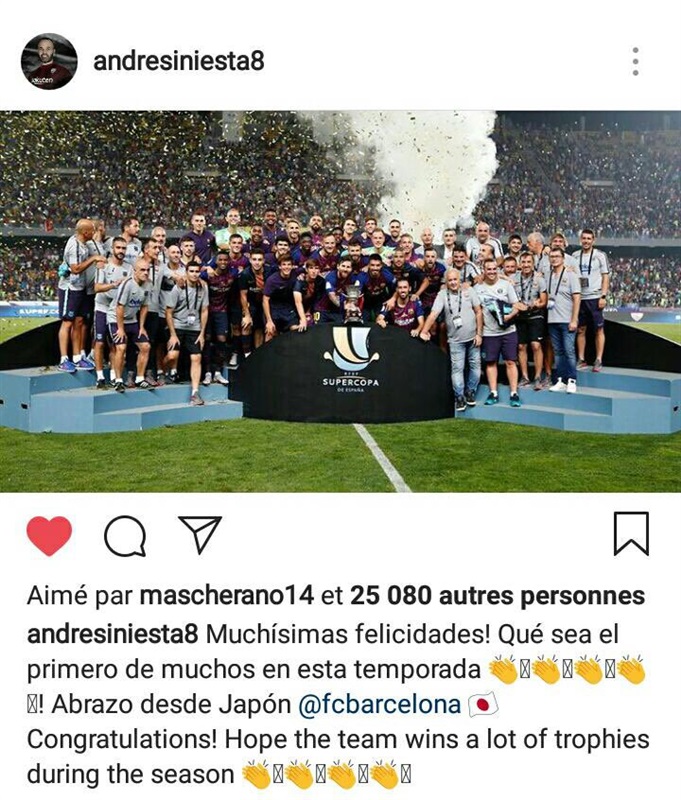Click the first clapping emoji after season

(x=256, y=774)
